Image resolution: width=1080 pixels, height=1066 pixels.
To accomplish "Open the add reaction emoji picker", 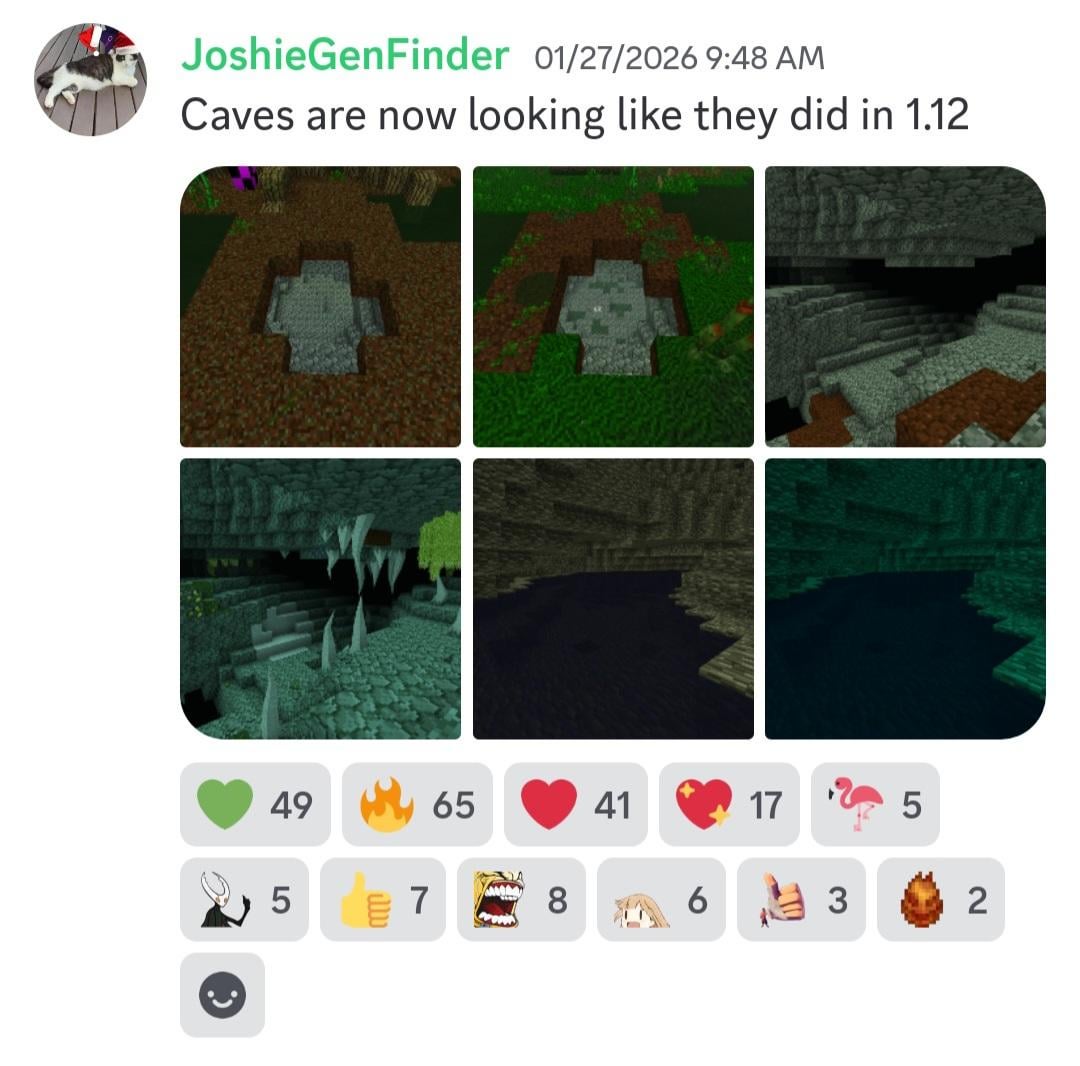I will click(x=222, y=995).
